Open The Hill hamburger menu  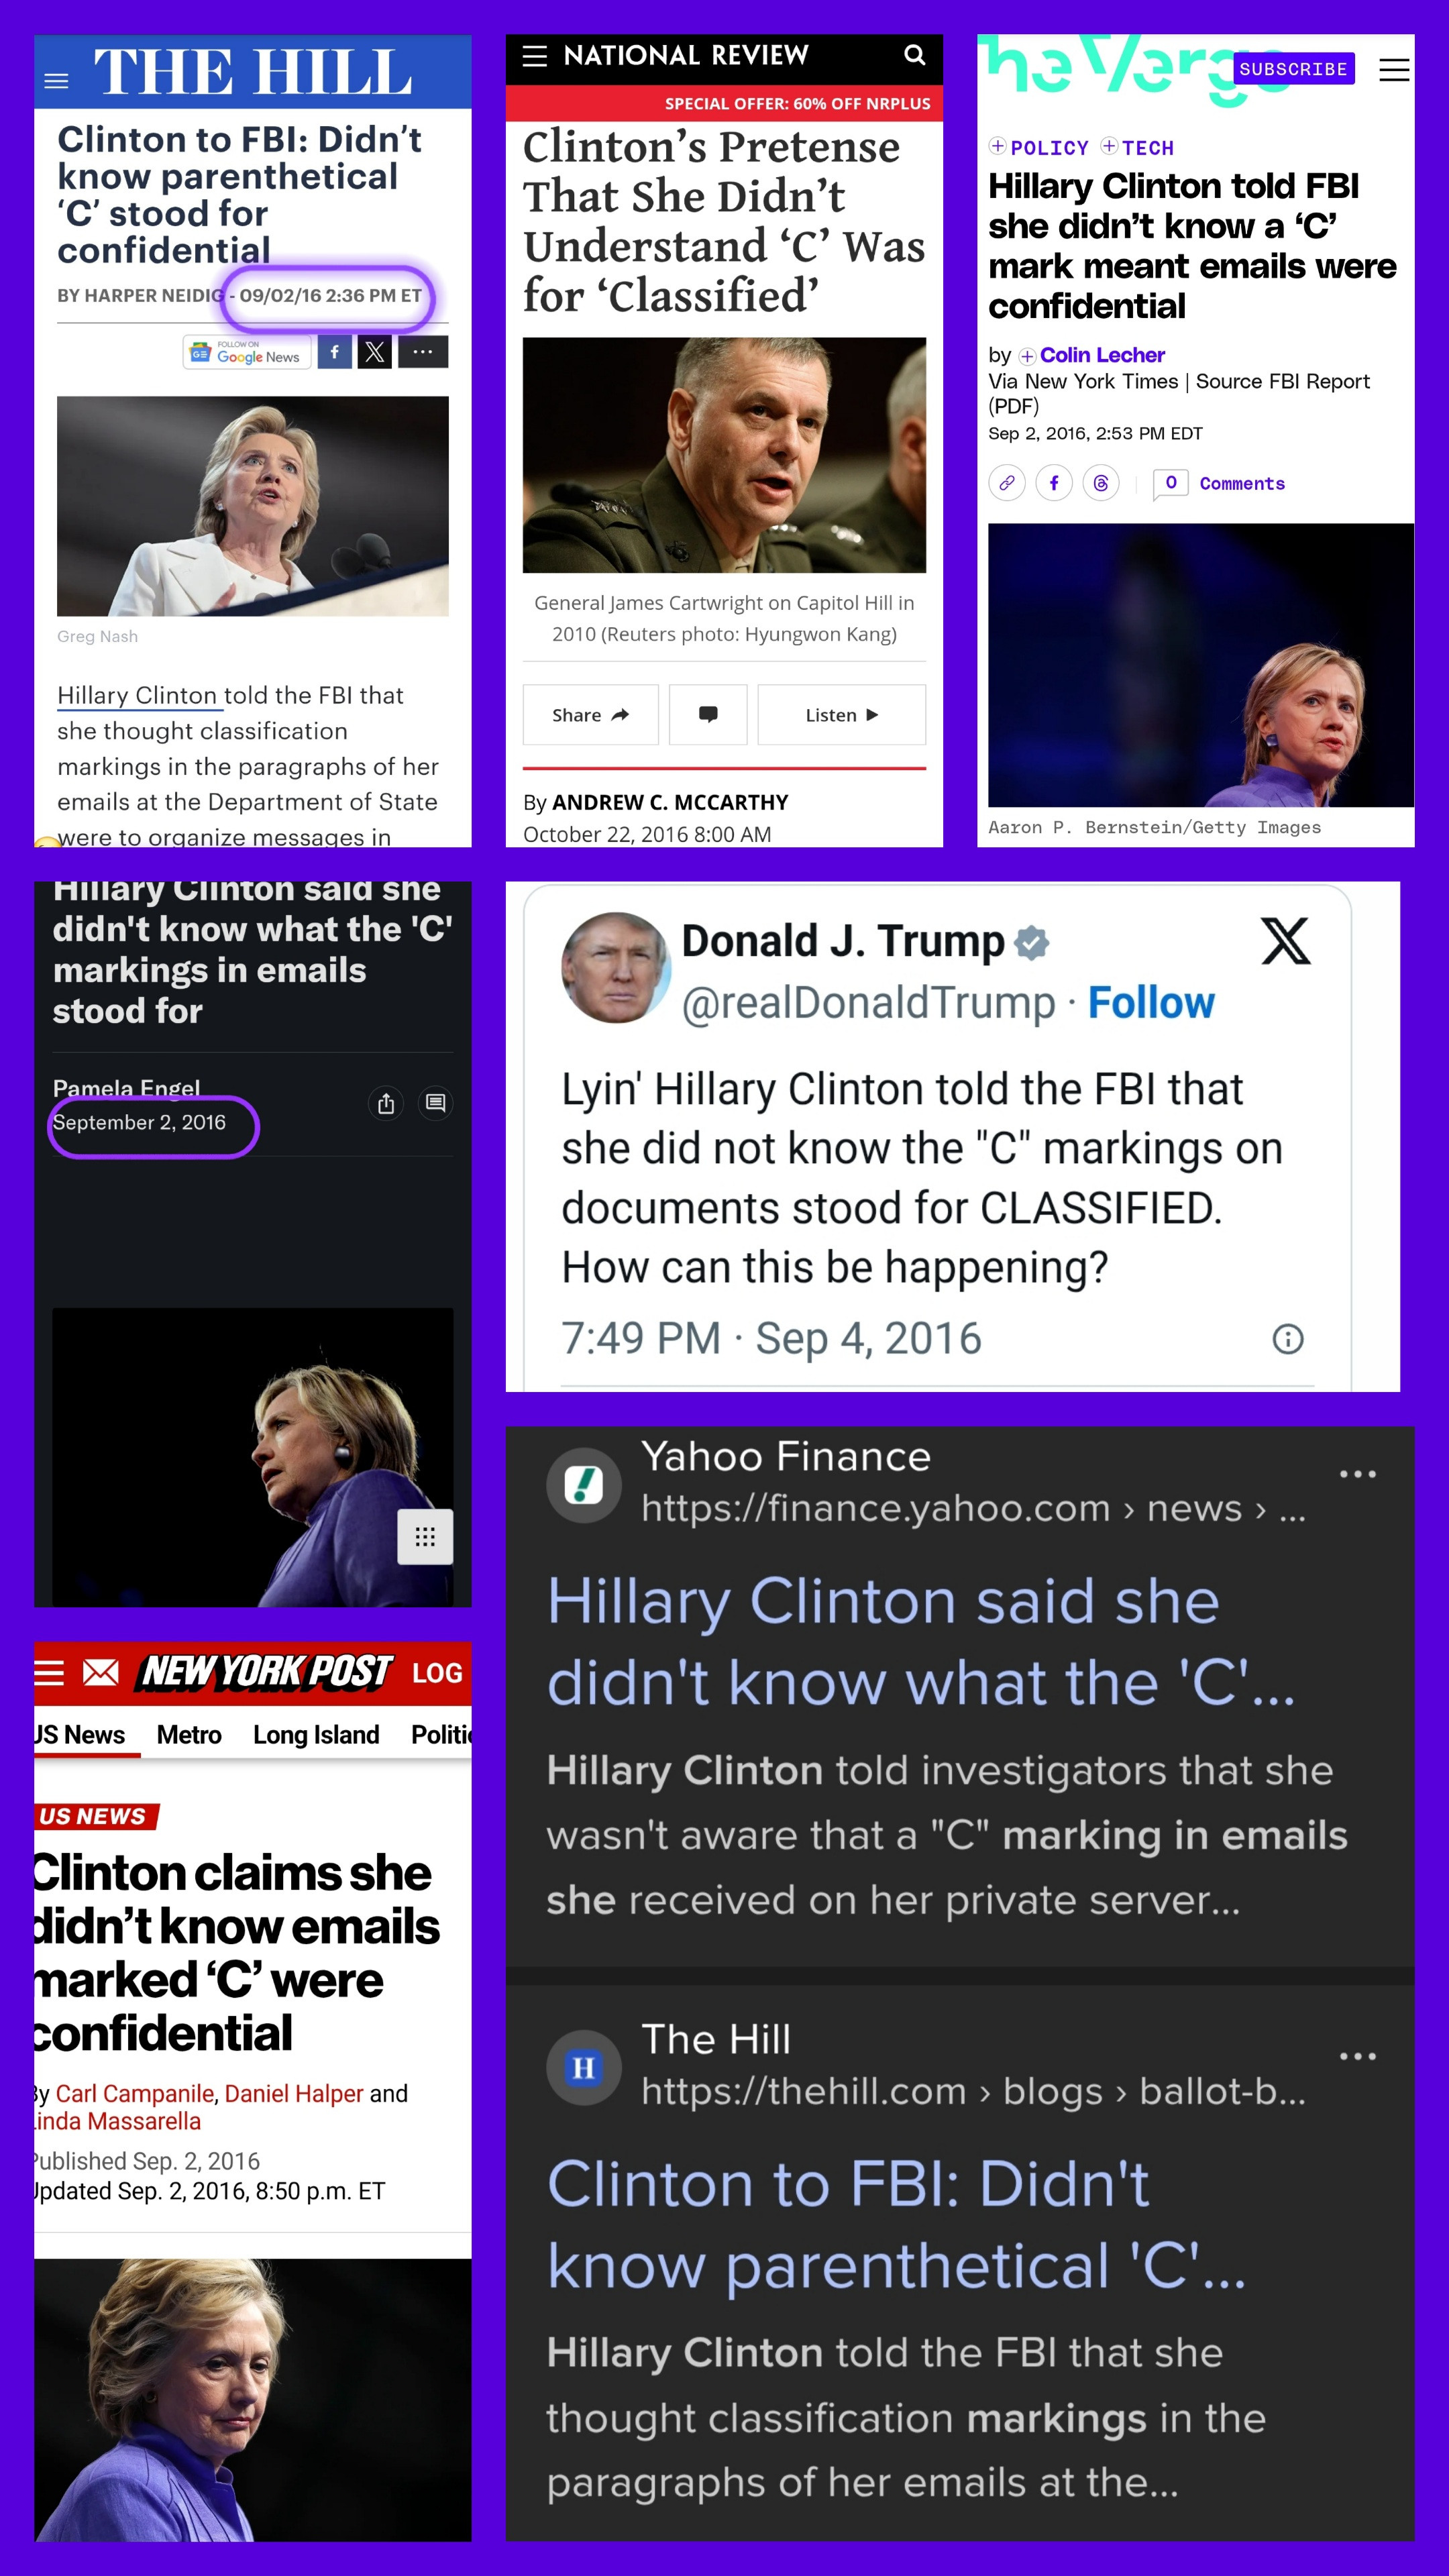pos(57,81)
